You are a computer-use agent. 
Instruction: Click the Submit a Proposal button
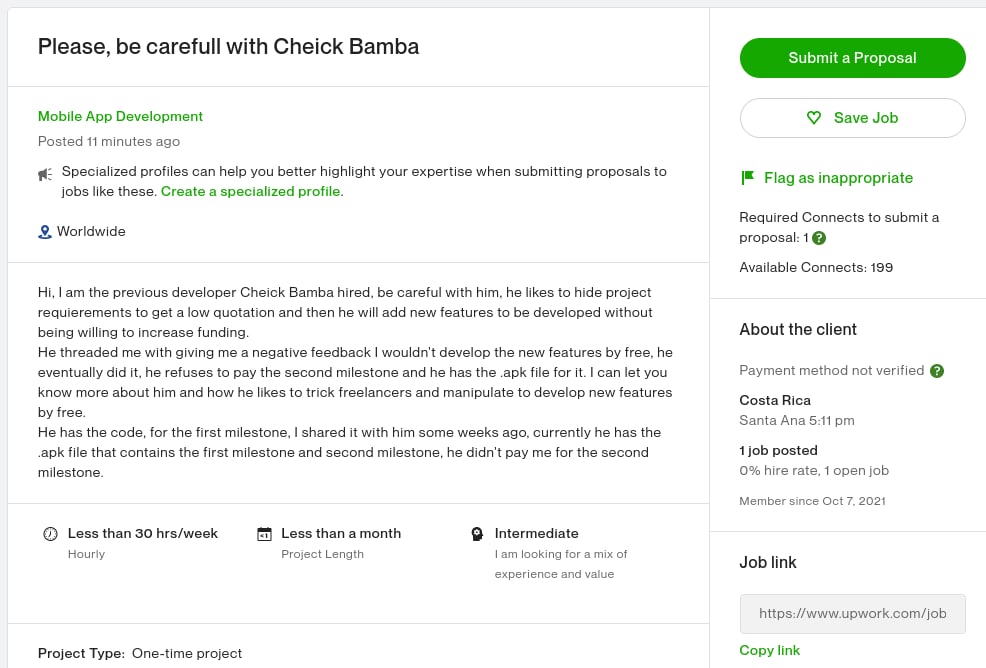[x=852, y=58]
